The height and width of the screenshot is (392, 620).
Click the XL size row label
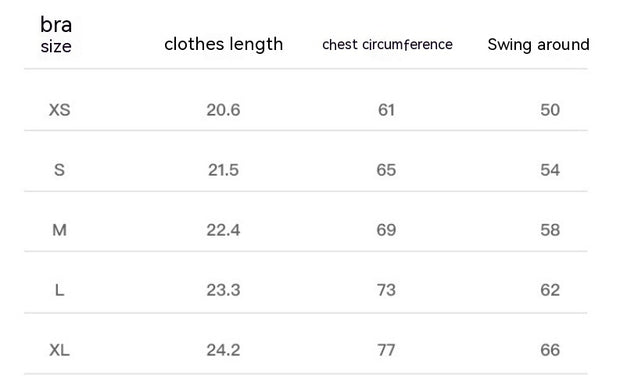pos(59,350)
